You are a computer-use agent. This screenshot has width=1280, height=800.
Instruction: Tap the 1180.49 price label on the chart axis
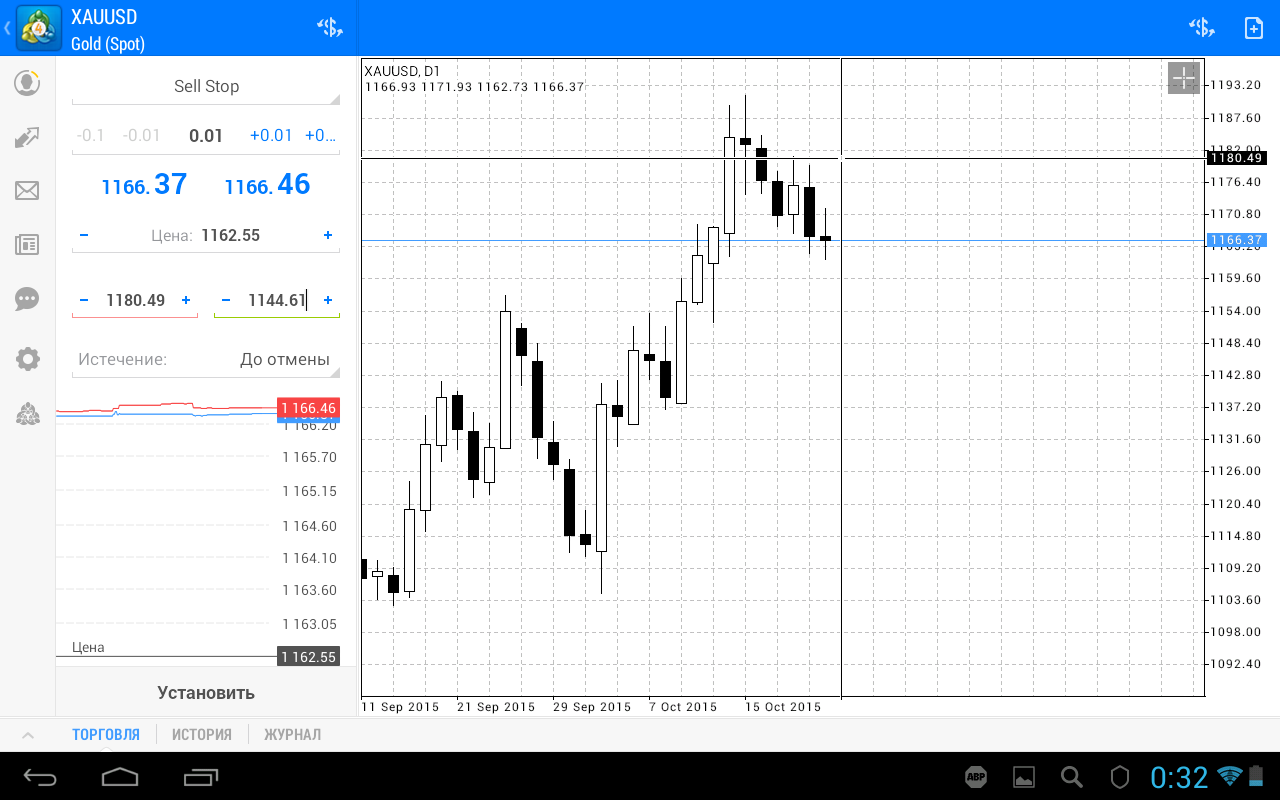tap(1236, 158)
